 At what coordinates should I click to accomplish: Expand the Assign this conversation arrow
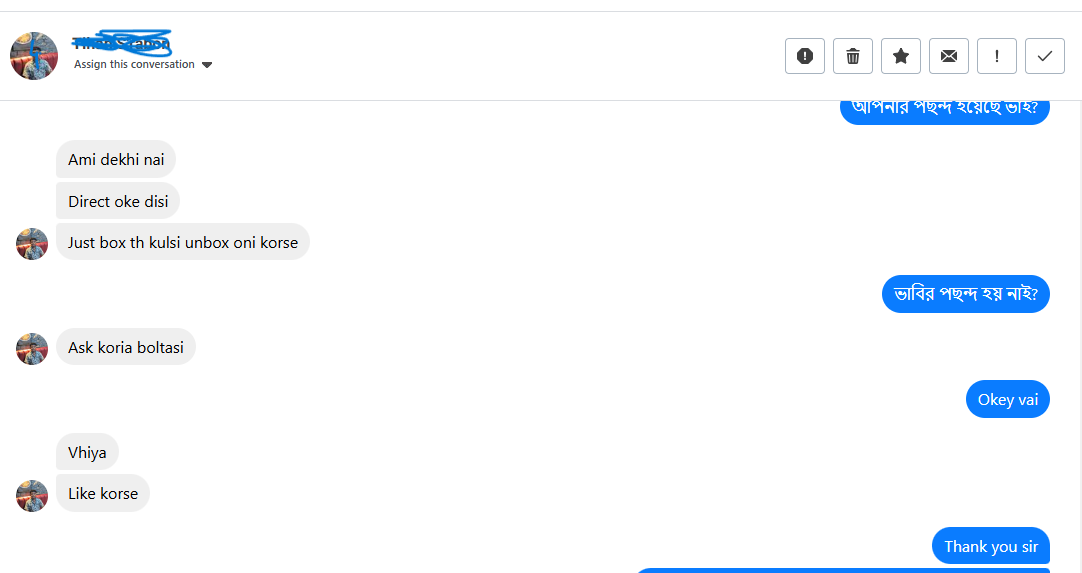pyautogui.click(x=207, y=65)
